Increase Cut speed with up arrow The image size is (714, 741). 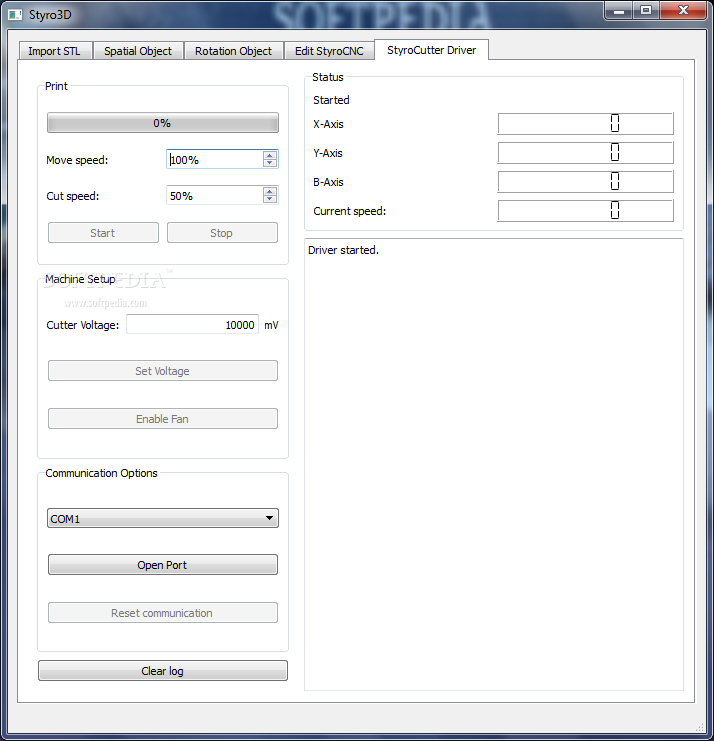coord(270,191)
